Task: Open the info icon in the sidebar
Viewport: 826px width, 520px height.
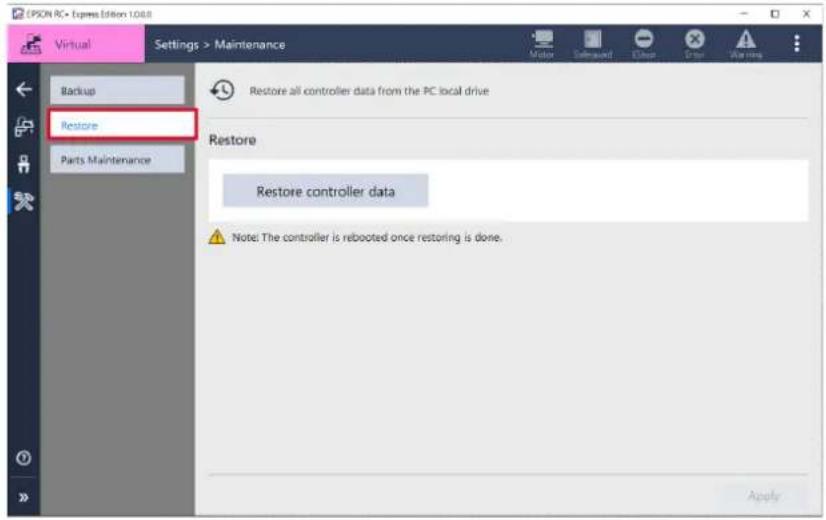Action: pyautogui.click(x=24, y=458)
